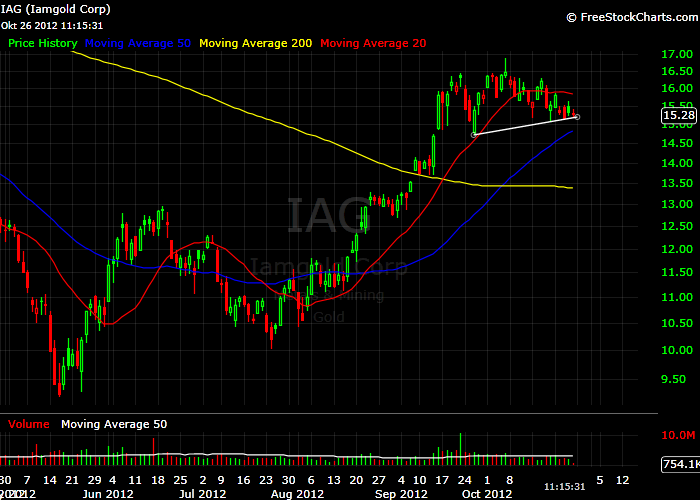Click the white support trendline
Viewport: 700px width, 500px height.
pos(525,126)
